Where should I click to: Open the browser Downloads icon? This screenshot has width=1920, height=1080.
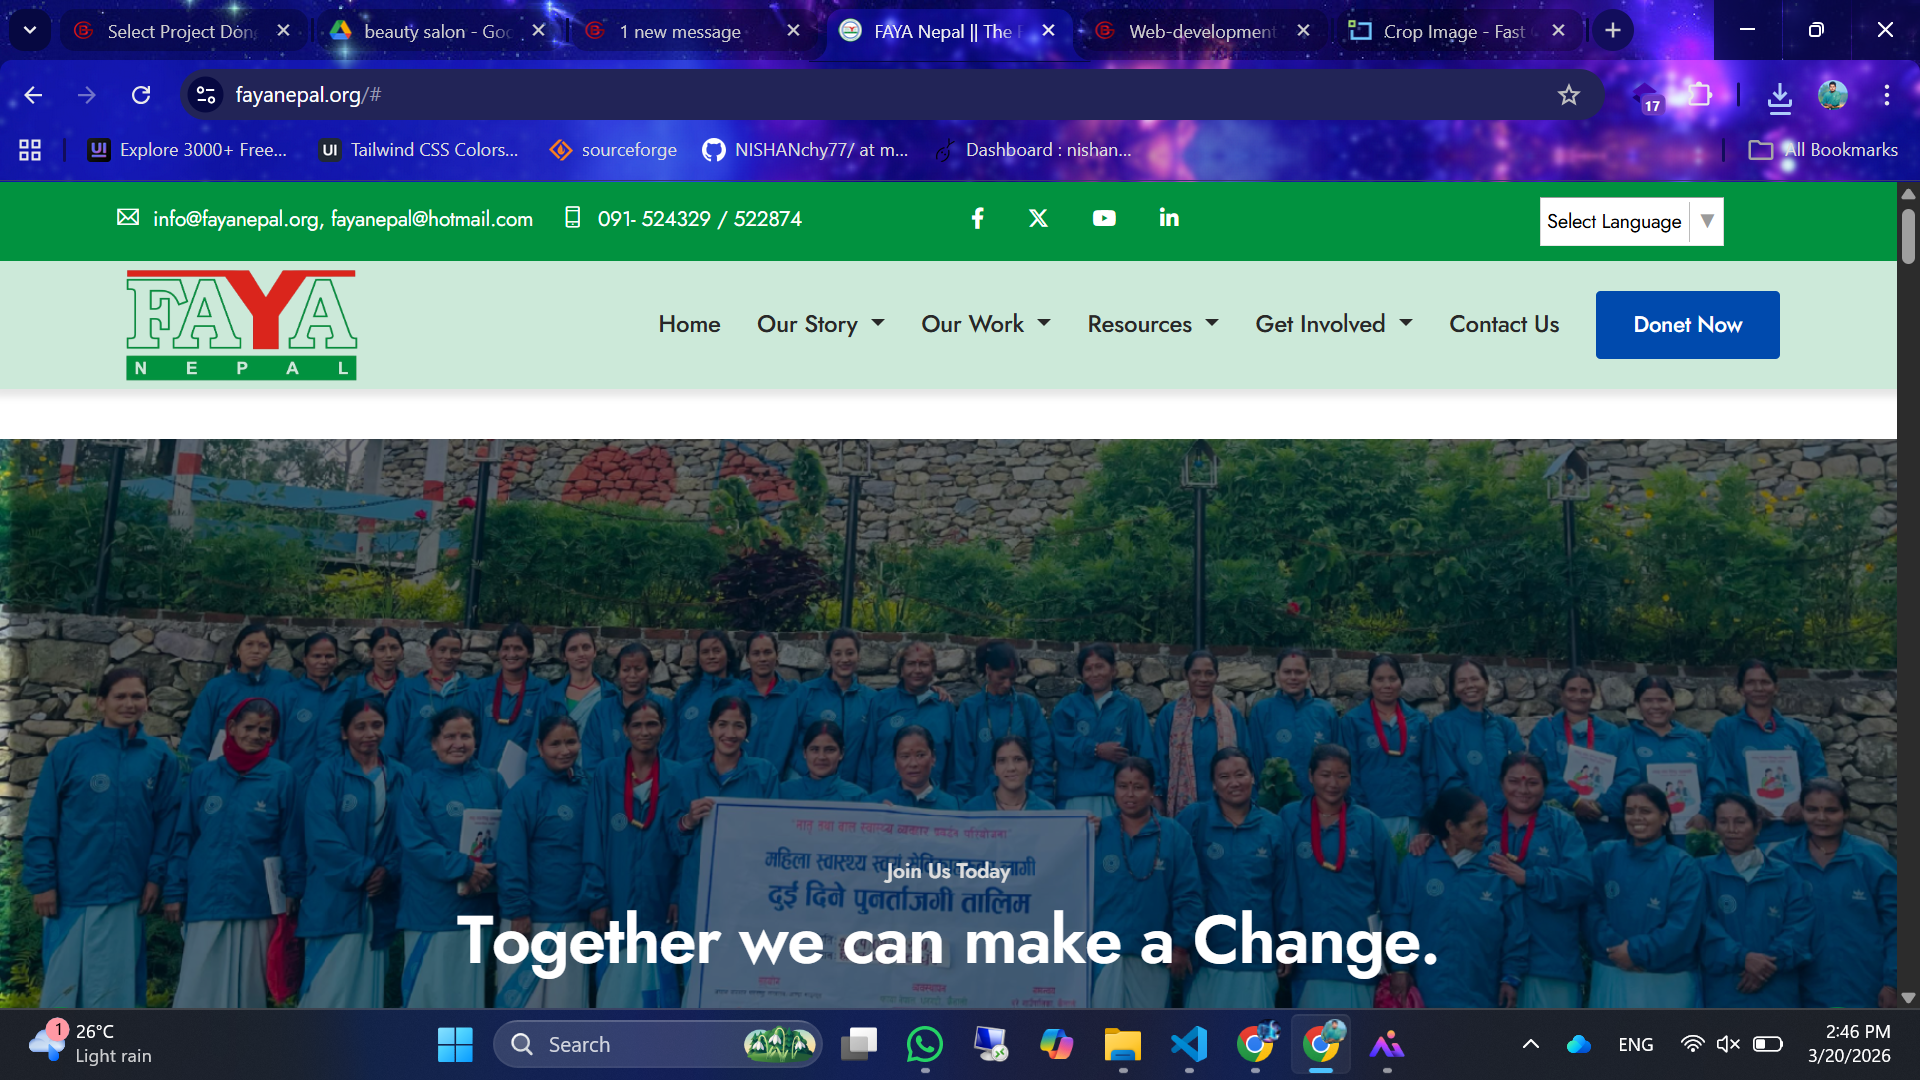[1780, 95]
